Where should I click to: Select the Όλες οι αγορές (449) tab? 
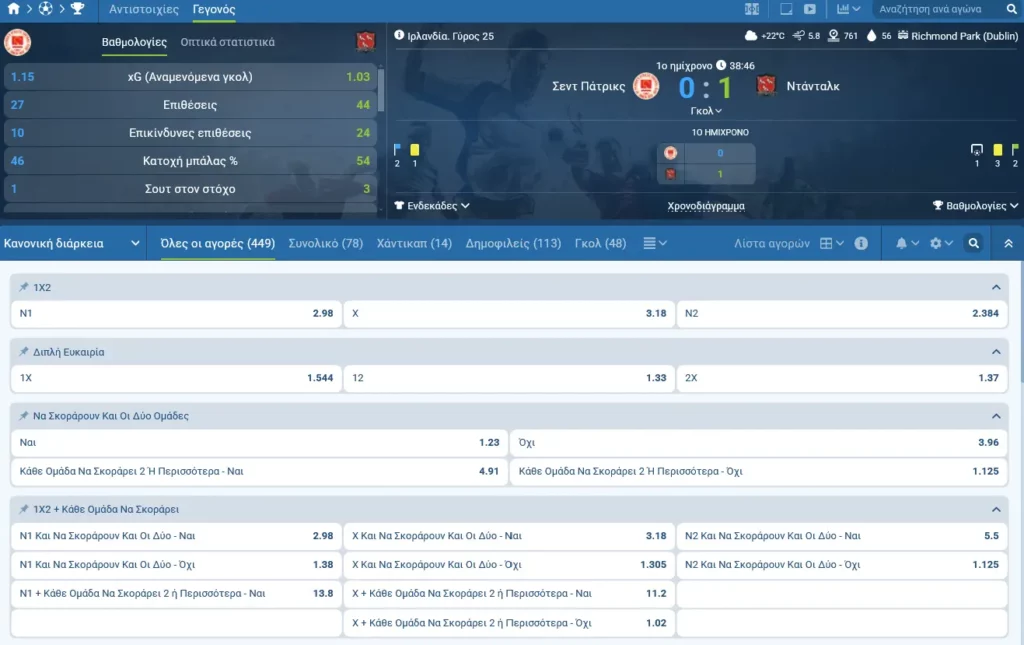(217, 243)
